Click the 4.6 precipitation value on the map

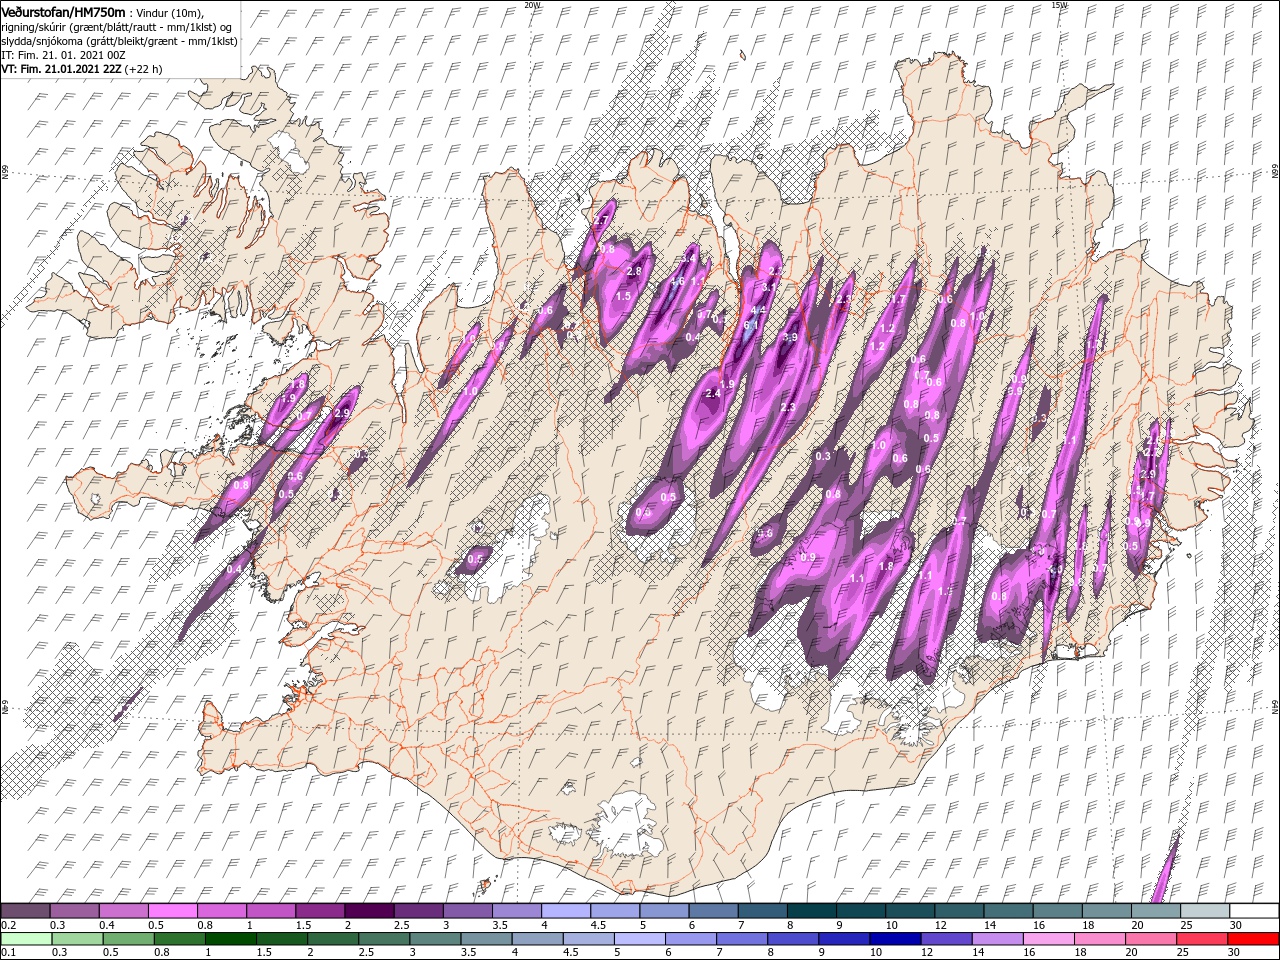pos(677,282)
